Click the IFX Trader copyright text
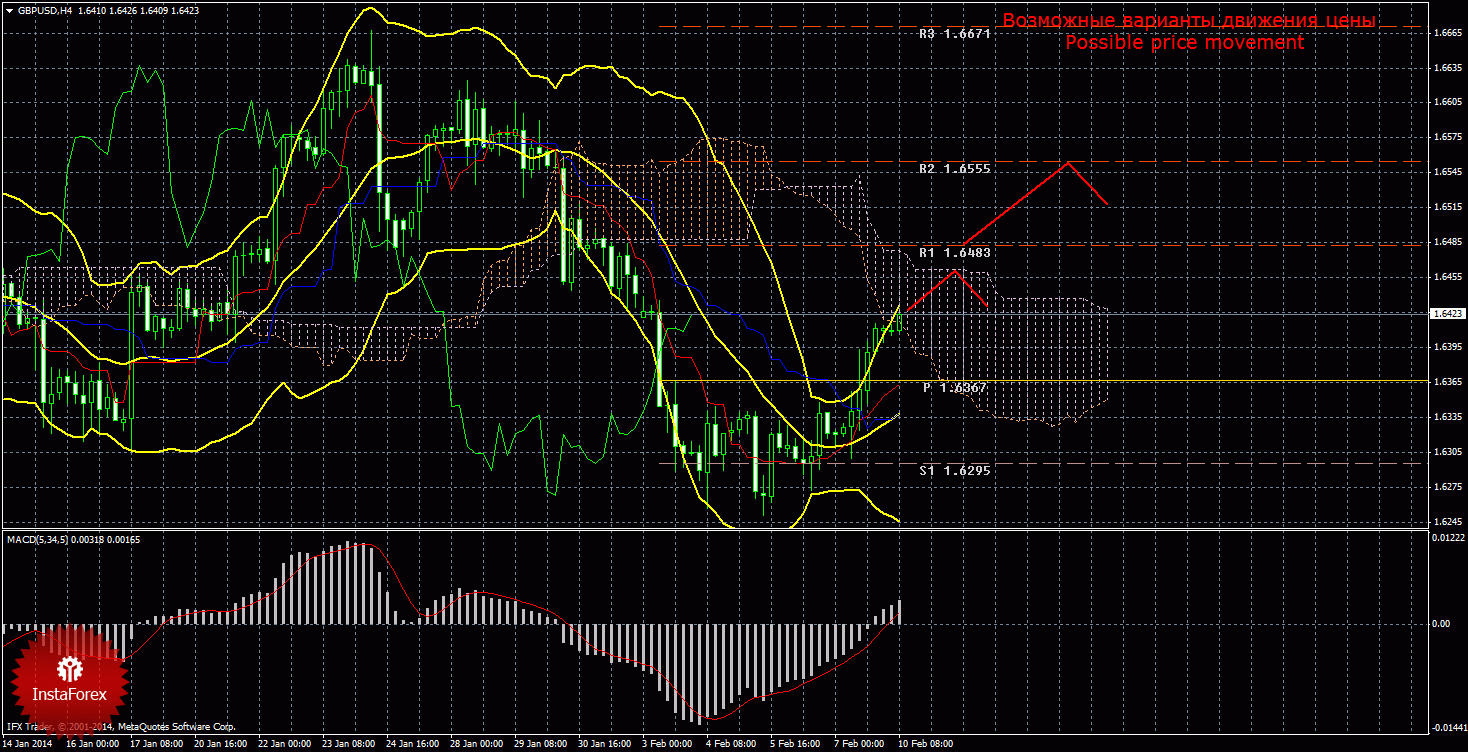 (121, 727)
